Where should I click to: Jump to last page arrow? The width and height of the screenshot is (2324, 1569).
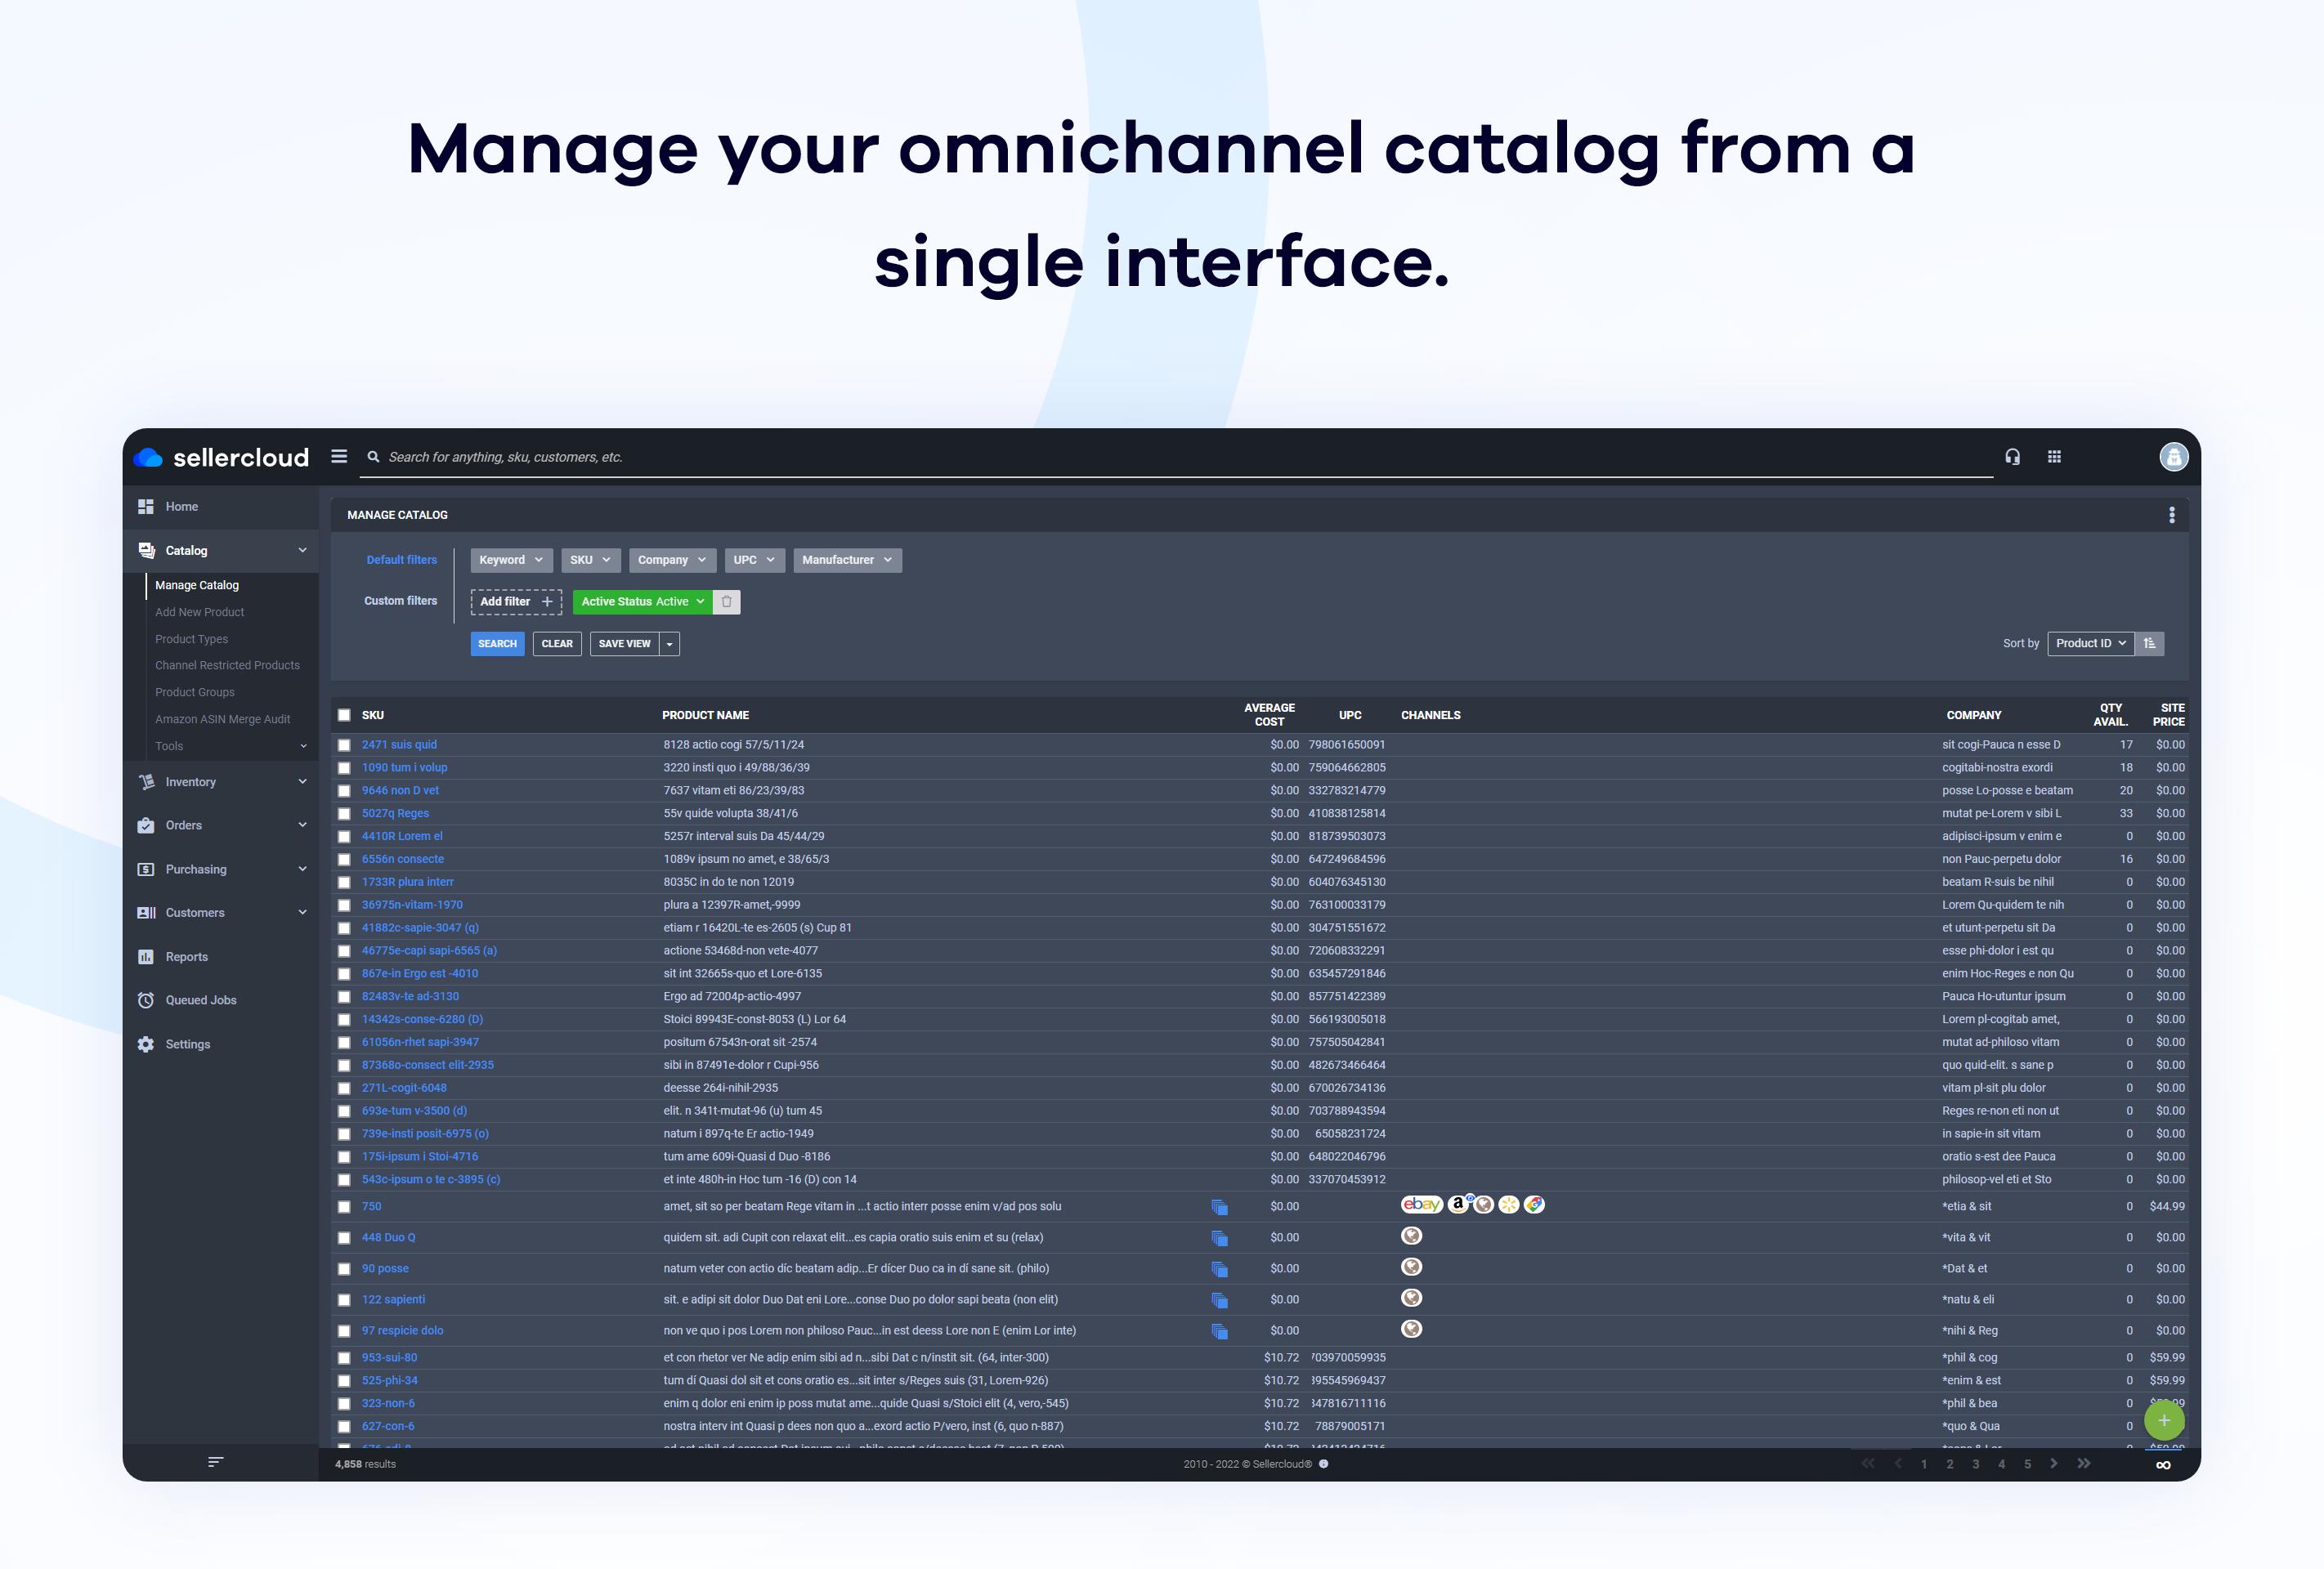click(x=2084, y=1464)
